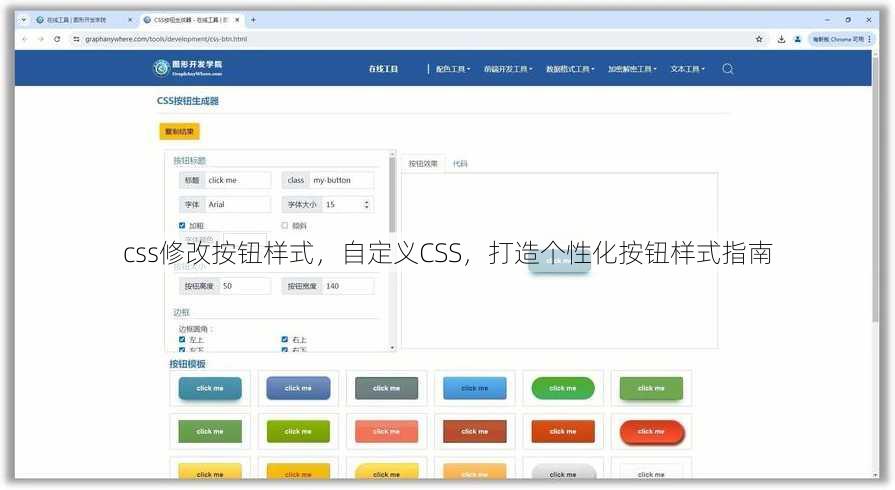
Task: Click the settings panel vertical scrollbar
Action: click(392, 194)
